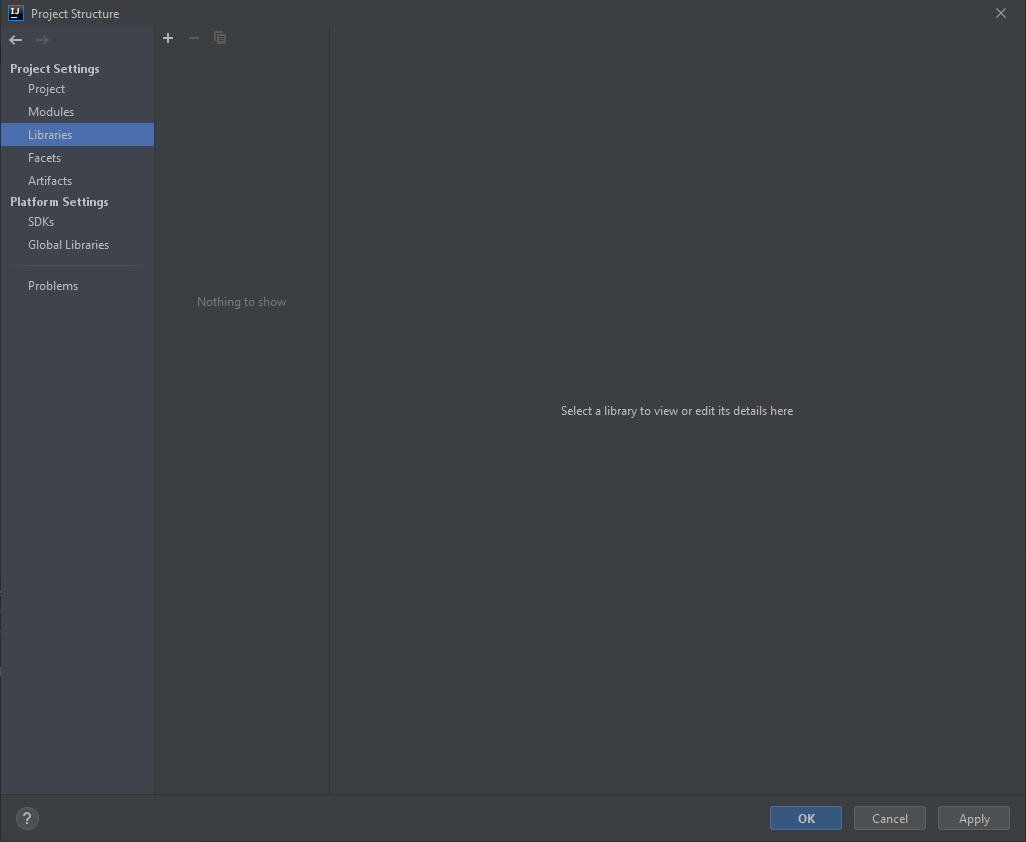Click the remove library minus icon
Image resolution: width=1026 pixels, height=842 pixels.
click(194, 38)
